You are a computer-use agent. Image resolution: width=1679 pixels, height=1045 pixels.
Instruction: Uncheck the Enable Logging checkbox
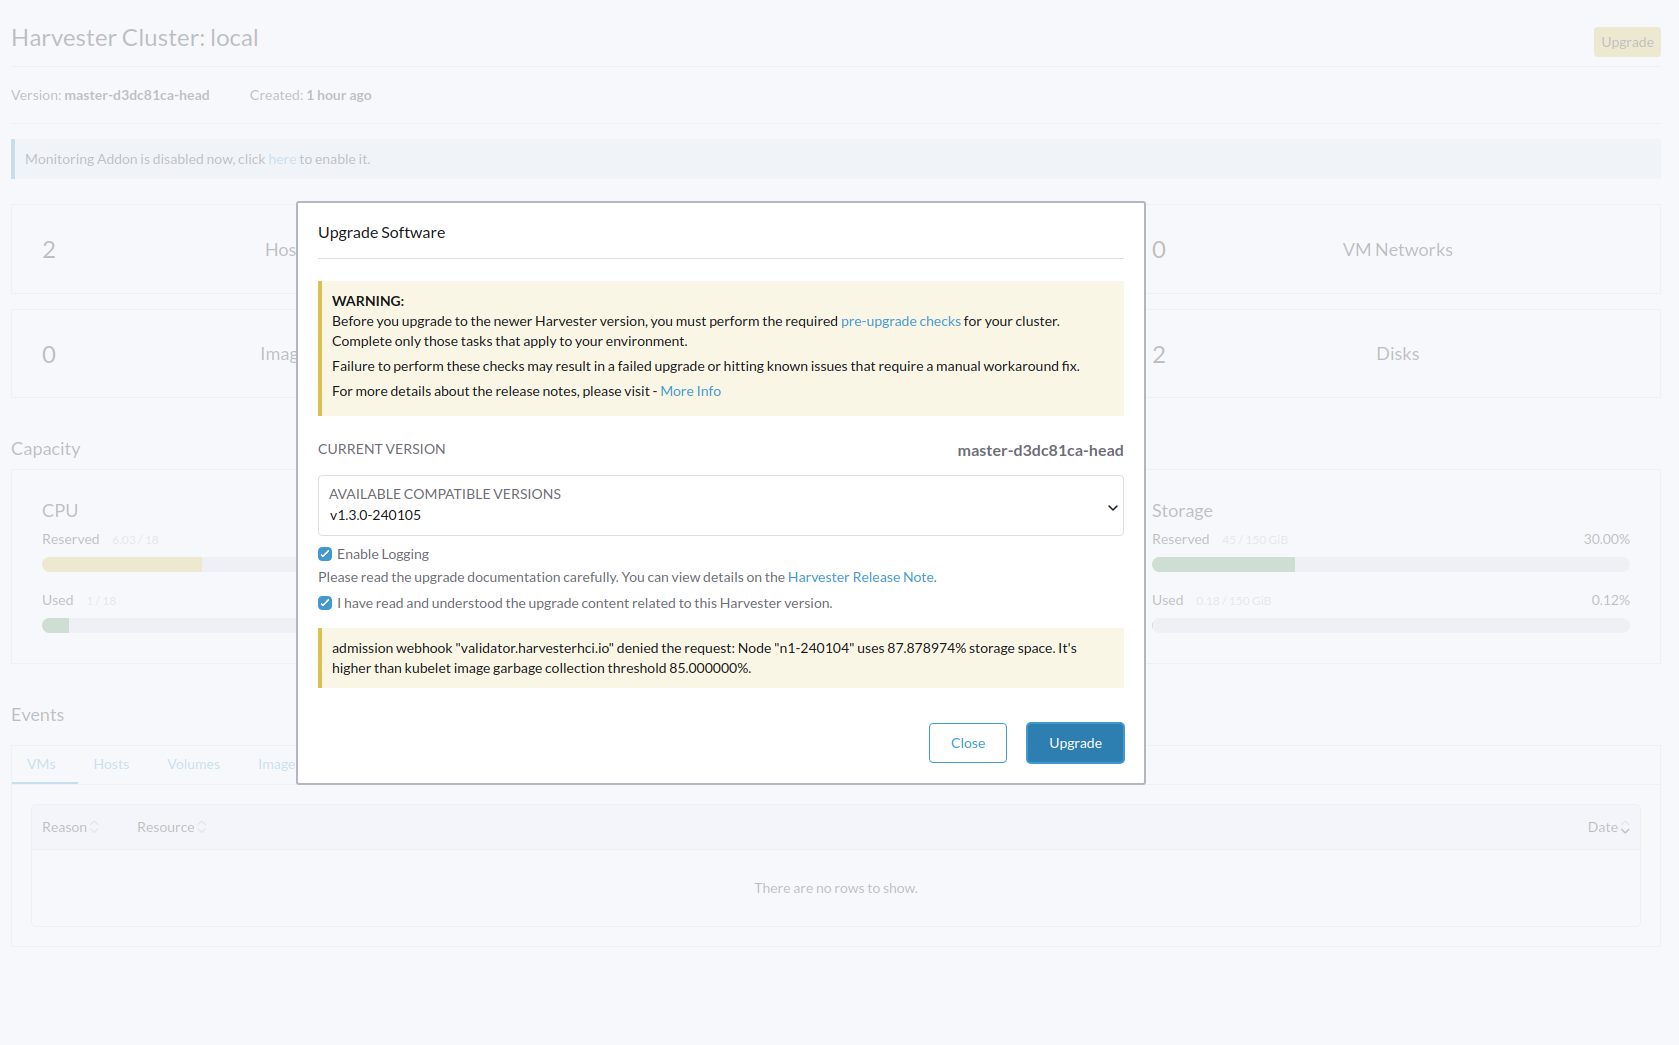coord(325,554)
